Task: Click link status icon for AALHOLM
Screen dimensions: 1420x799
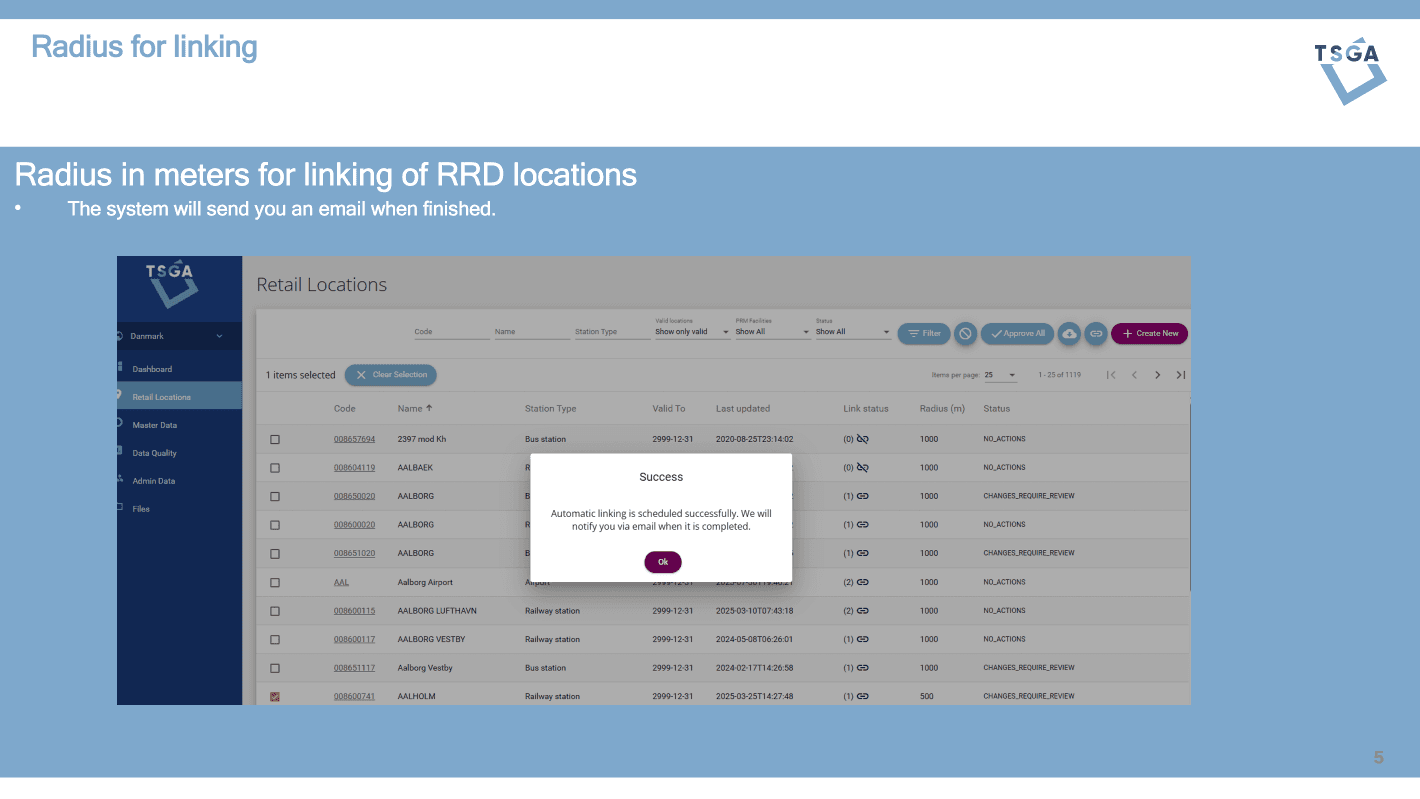Action: 863,696
